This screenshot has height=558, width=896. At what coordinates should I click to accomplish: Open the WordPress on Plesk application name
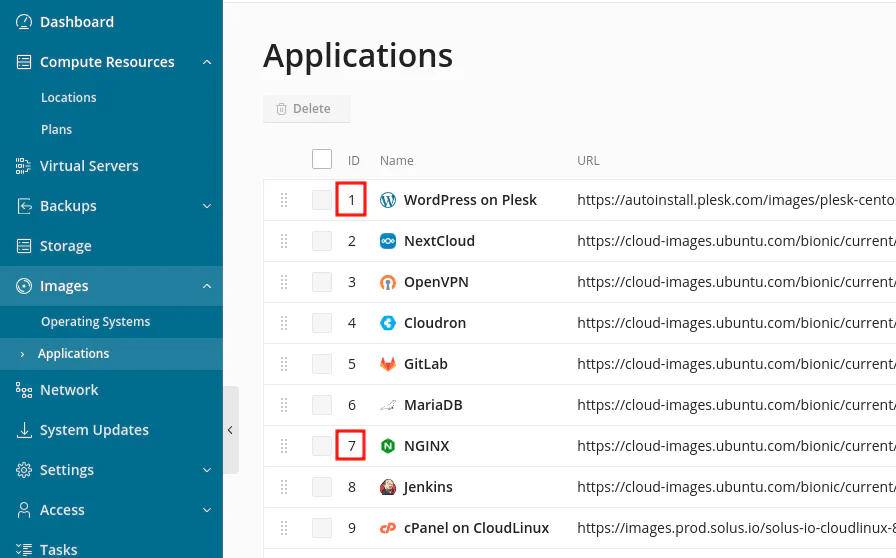click(x=470, y=200)
